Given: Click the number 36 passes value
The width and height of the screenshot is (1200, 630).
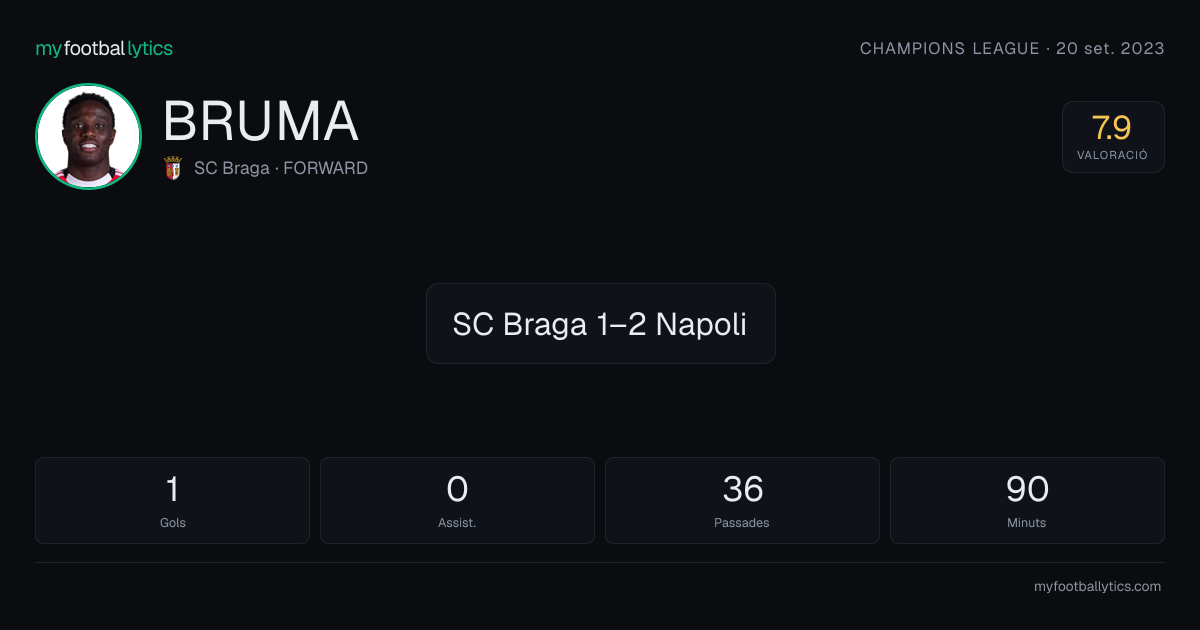Looking at the screenshot, I should [x=743, y=489].
